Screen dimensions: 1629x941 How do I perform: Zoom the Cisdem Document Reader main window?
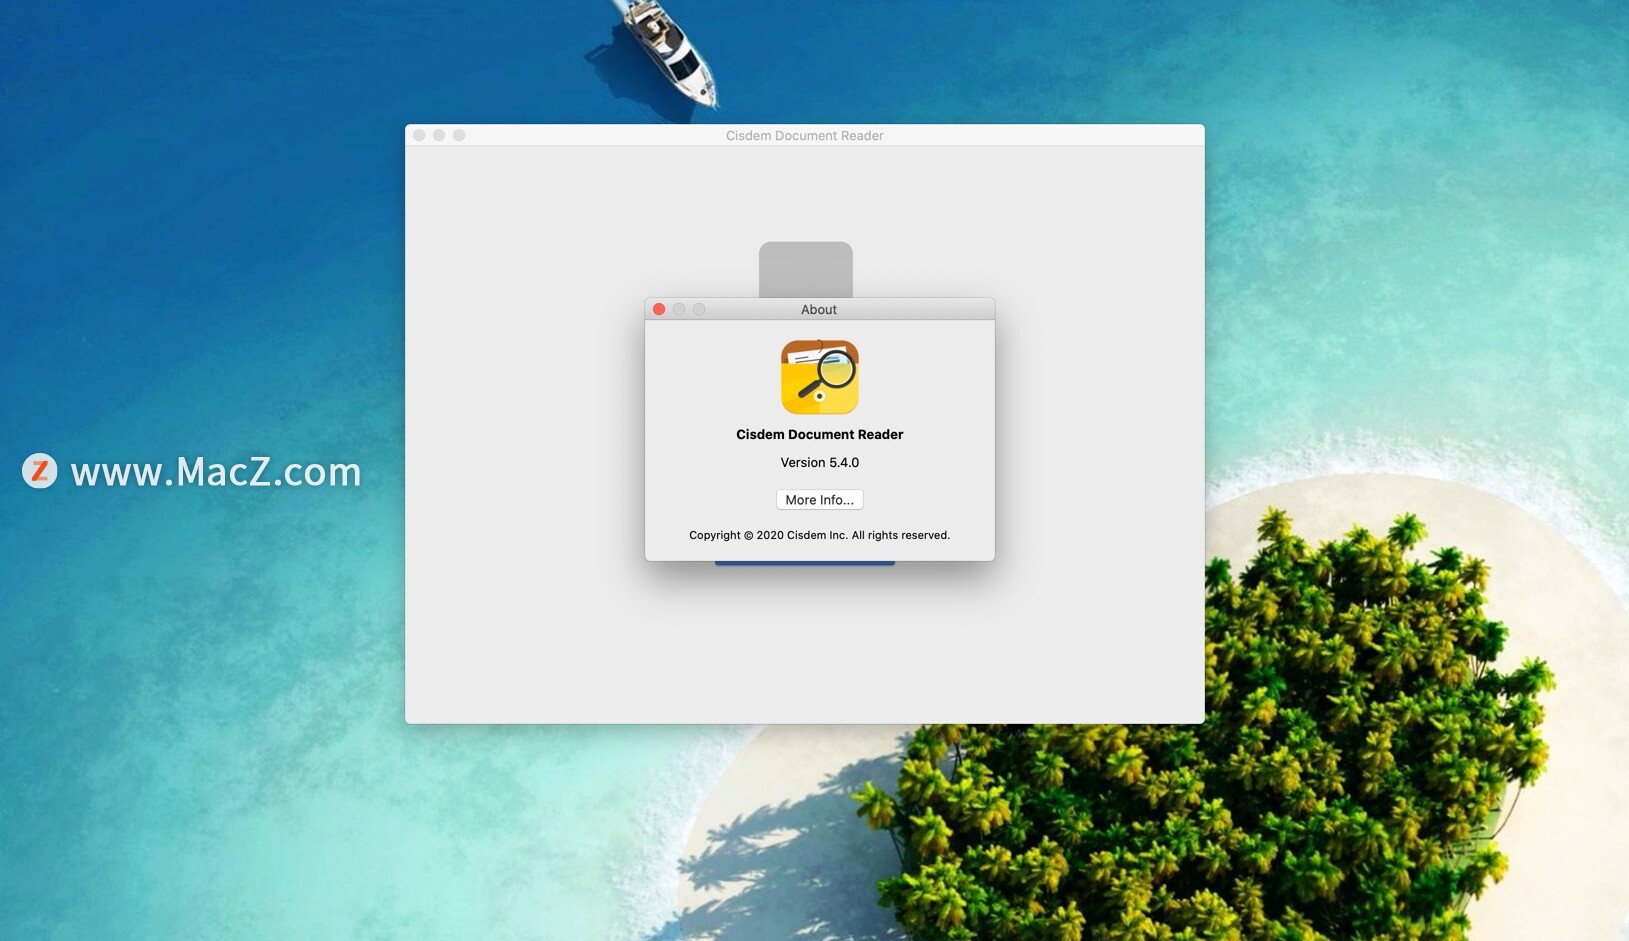click(459, 135)
